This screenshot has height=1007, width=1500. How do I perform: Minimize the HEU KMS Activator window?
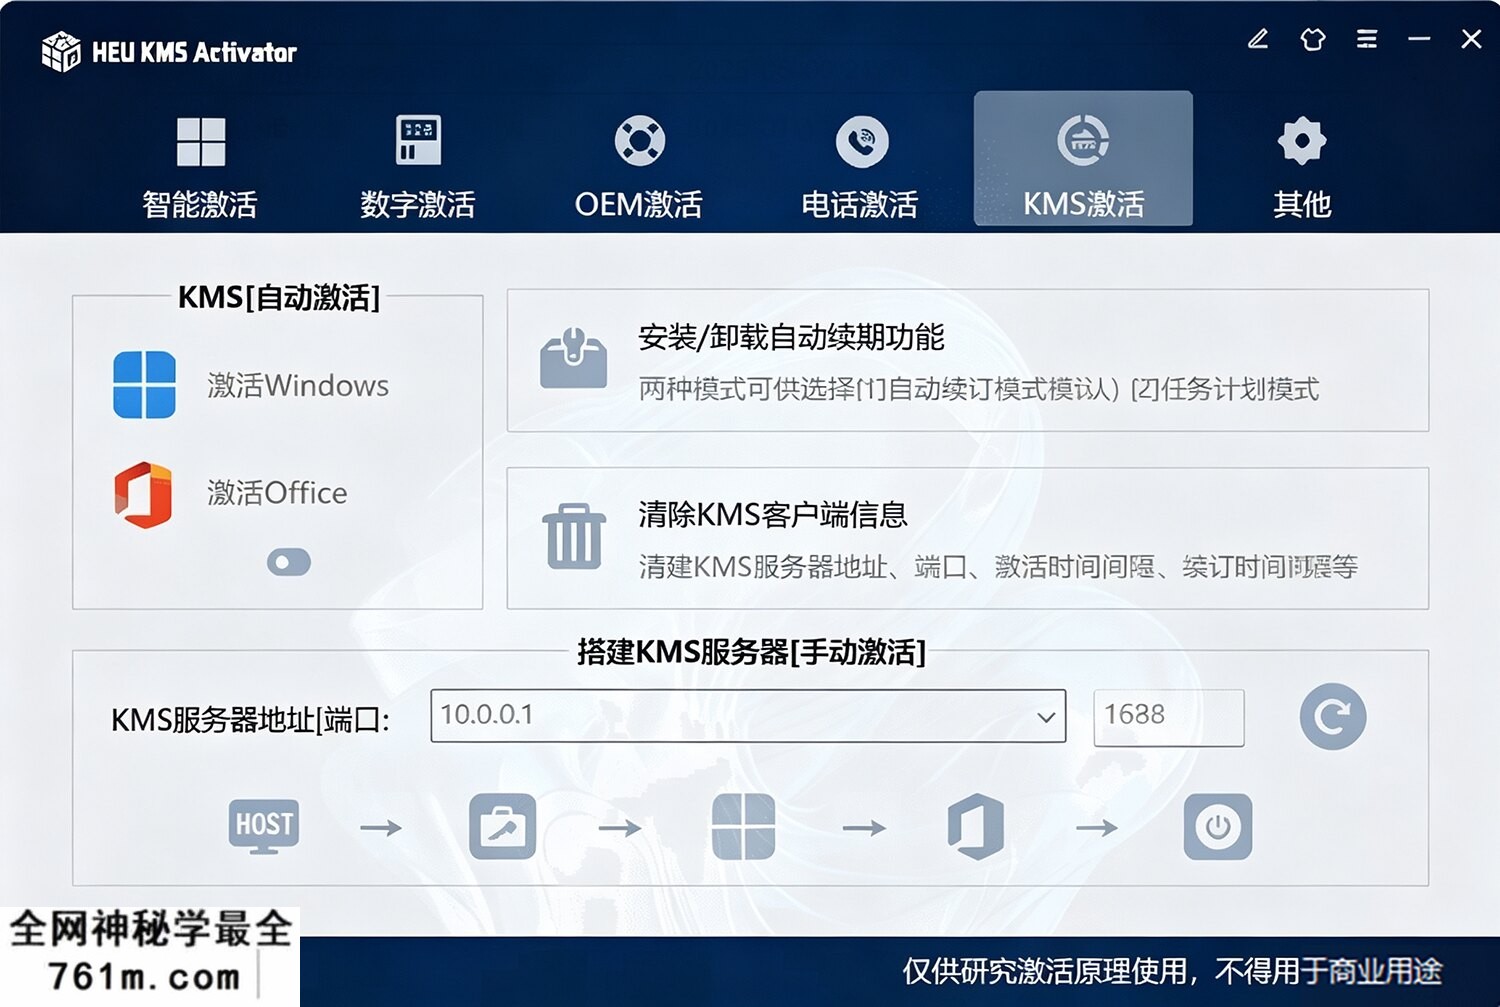click(x=1419, y=39)
